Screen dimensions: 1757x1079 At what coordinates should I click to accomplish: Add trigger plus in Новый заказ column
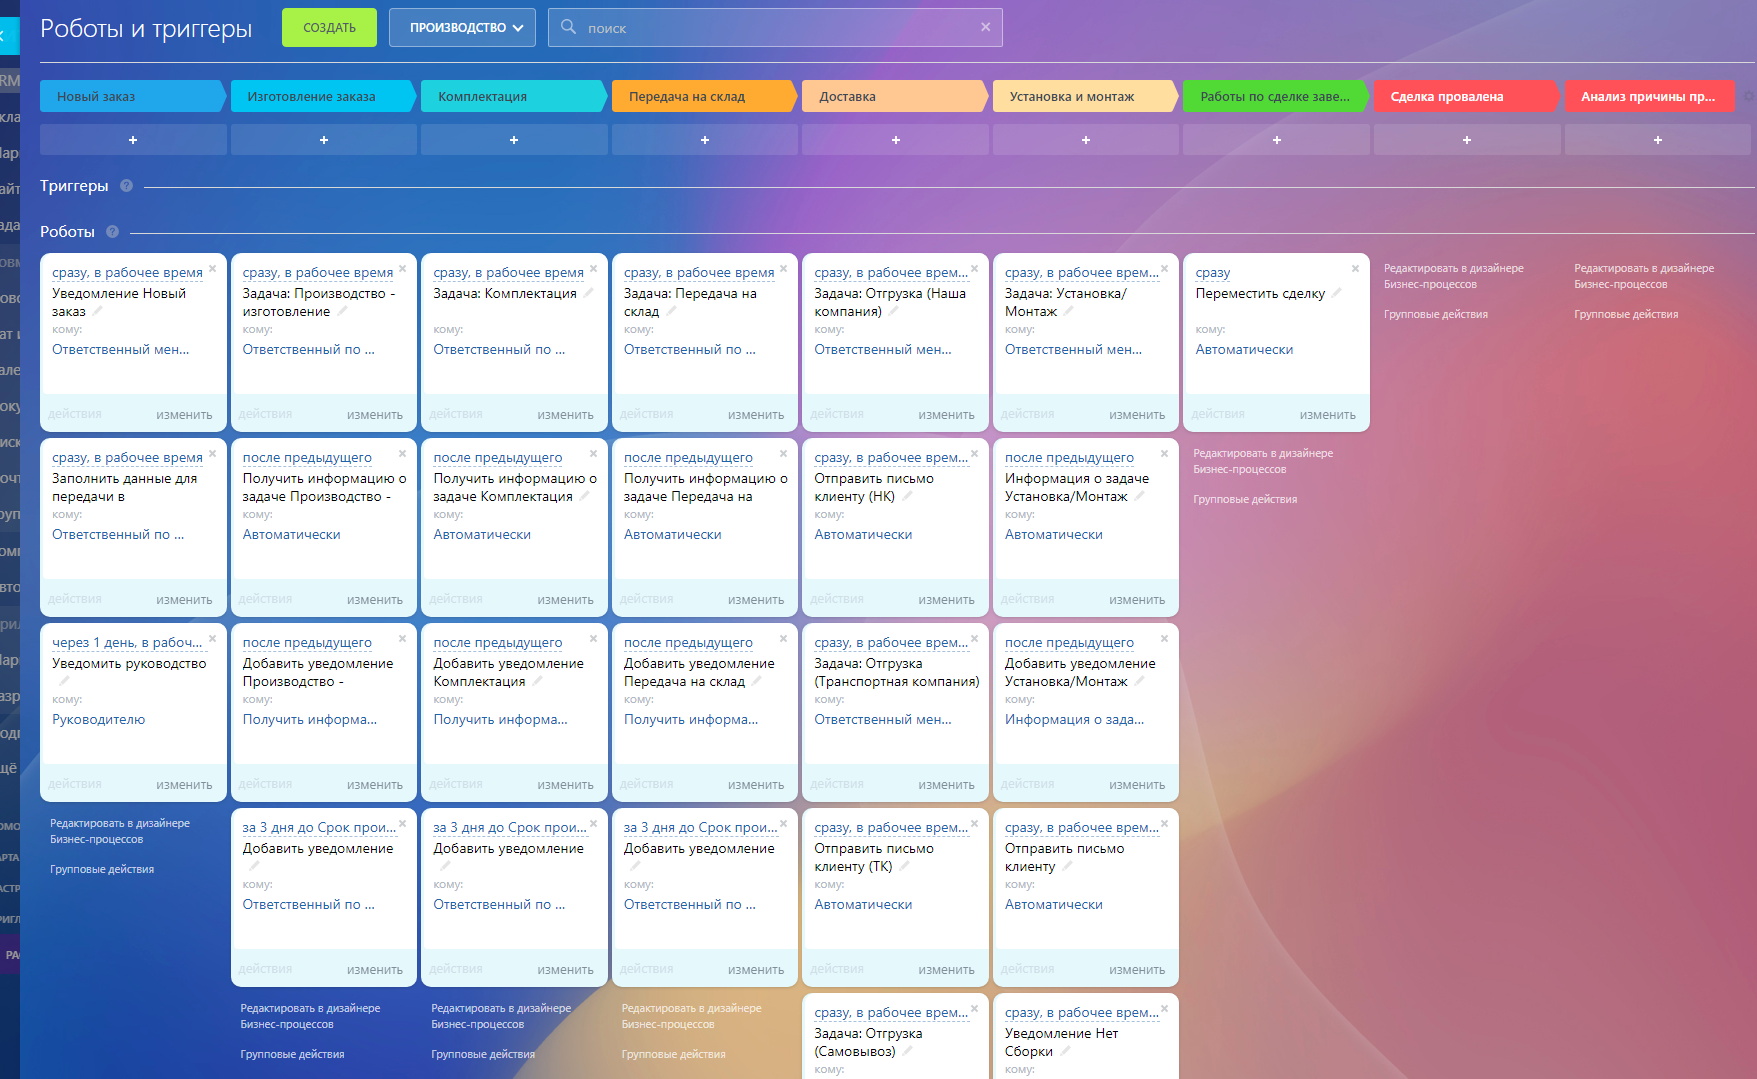coord(133,140)
